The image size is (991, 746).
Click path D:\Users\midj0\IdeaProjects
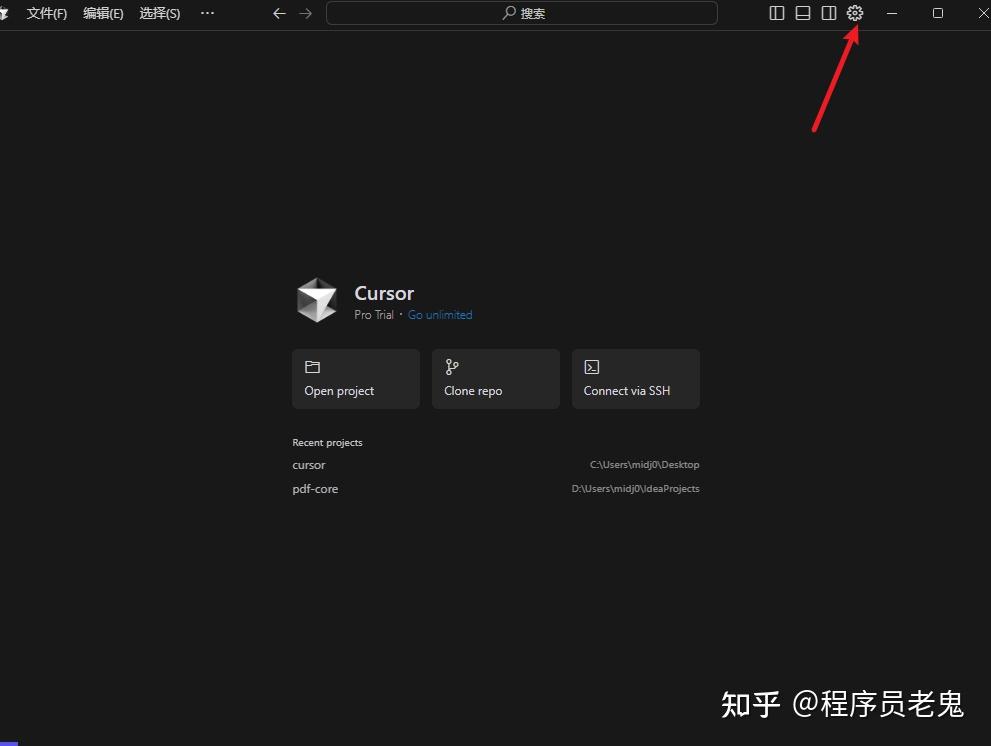(x=635, y=489)
